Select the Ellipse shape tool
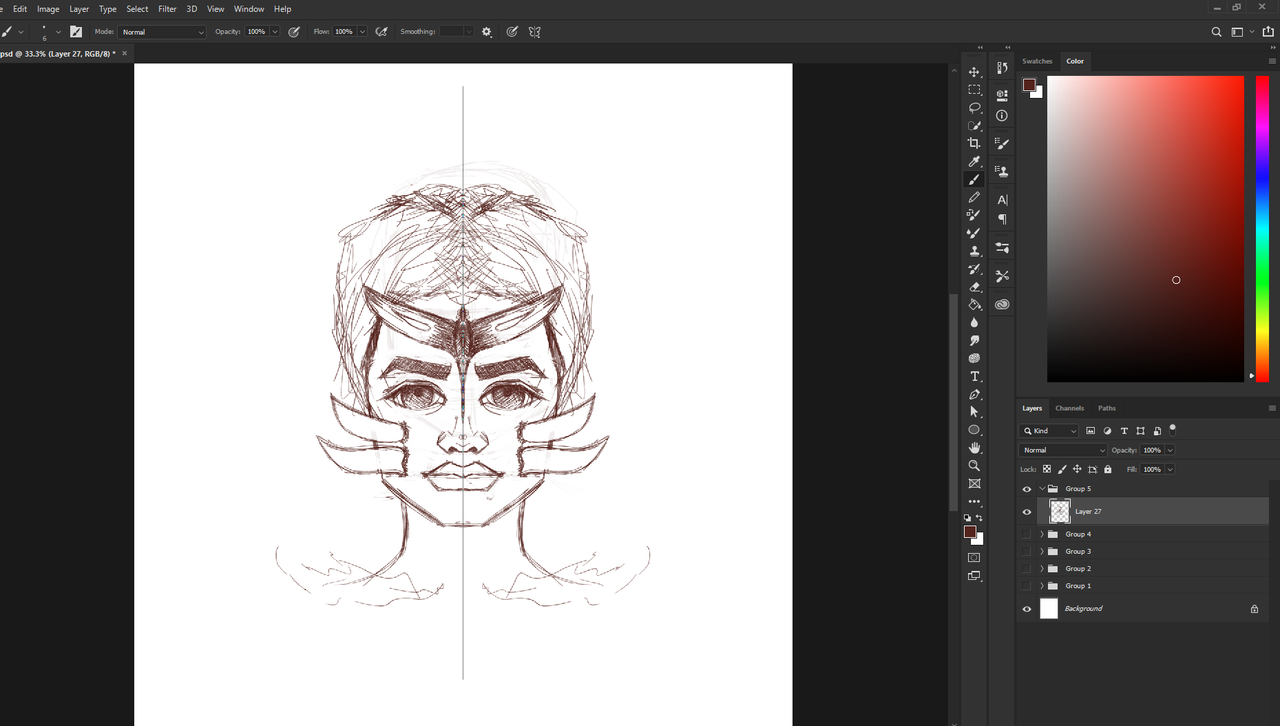Screen dimensions: 1280x726 pos(974,430)
